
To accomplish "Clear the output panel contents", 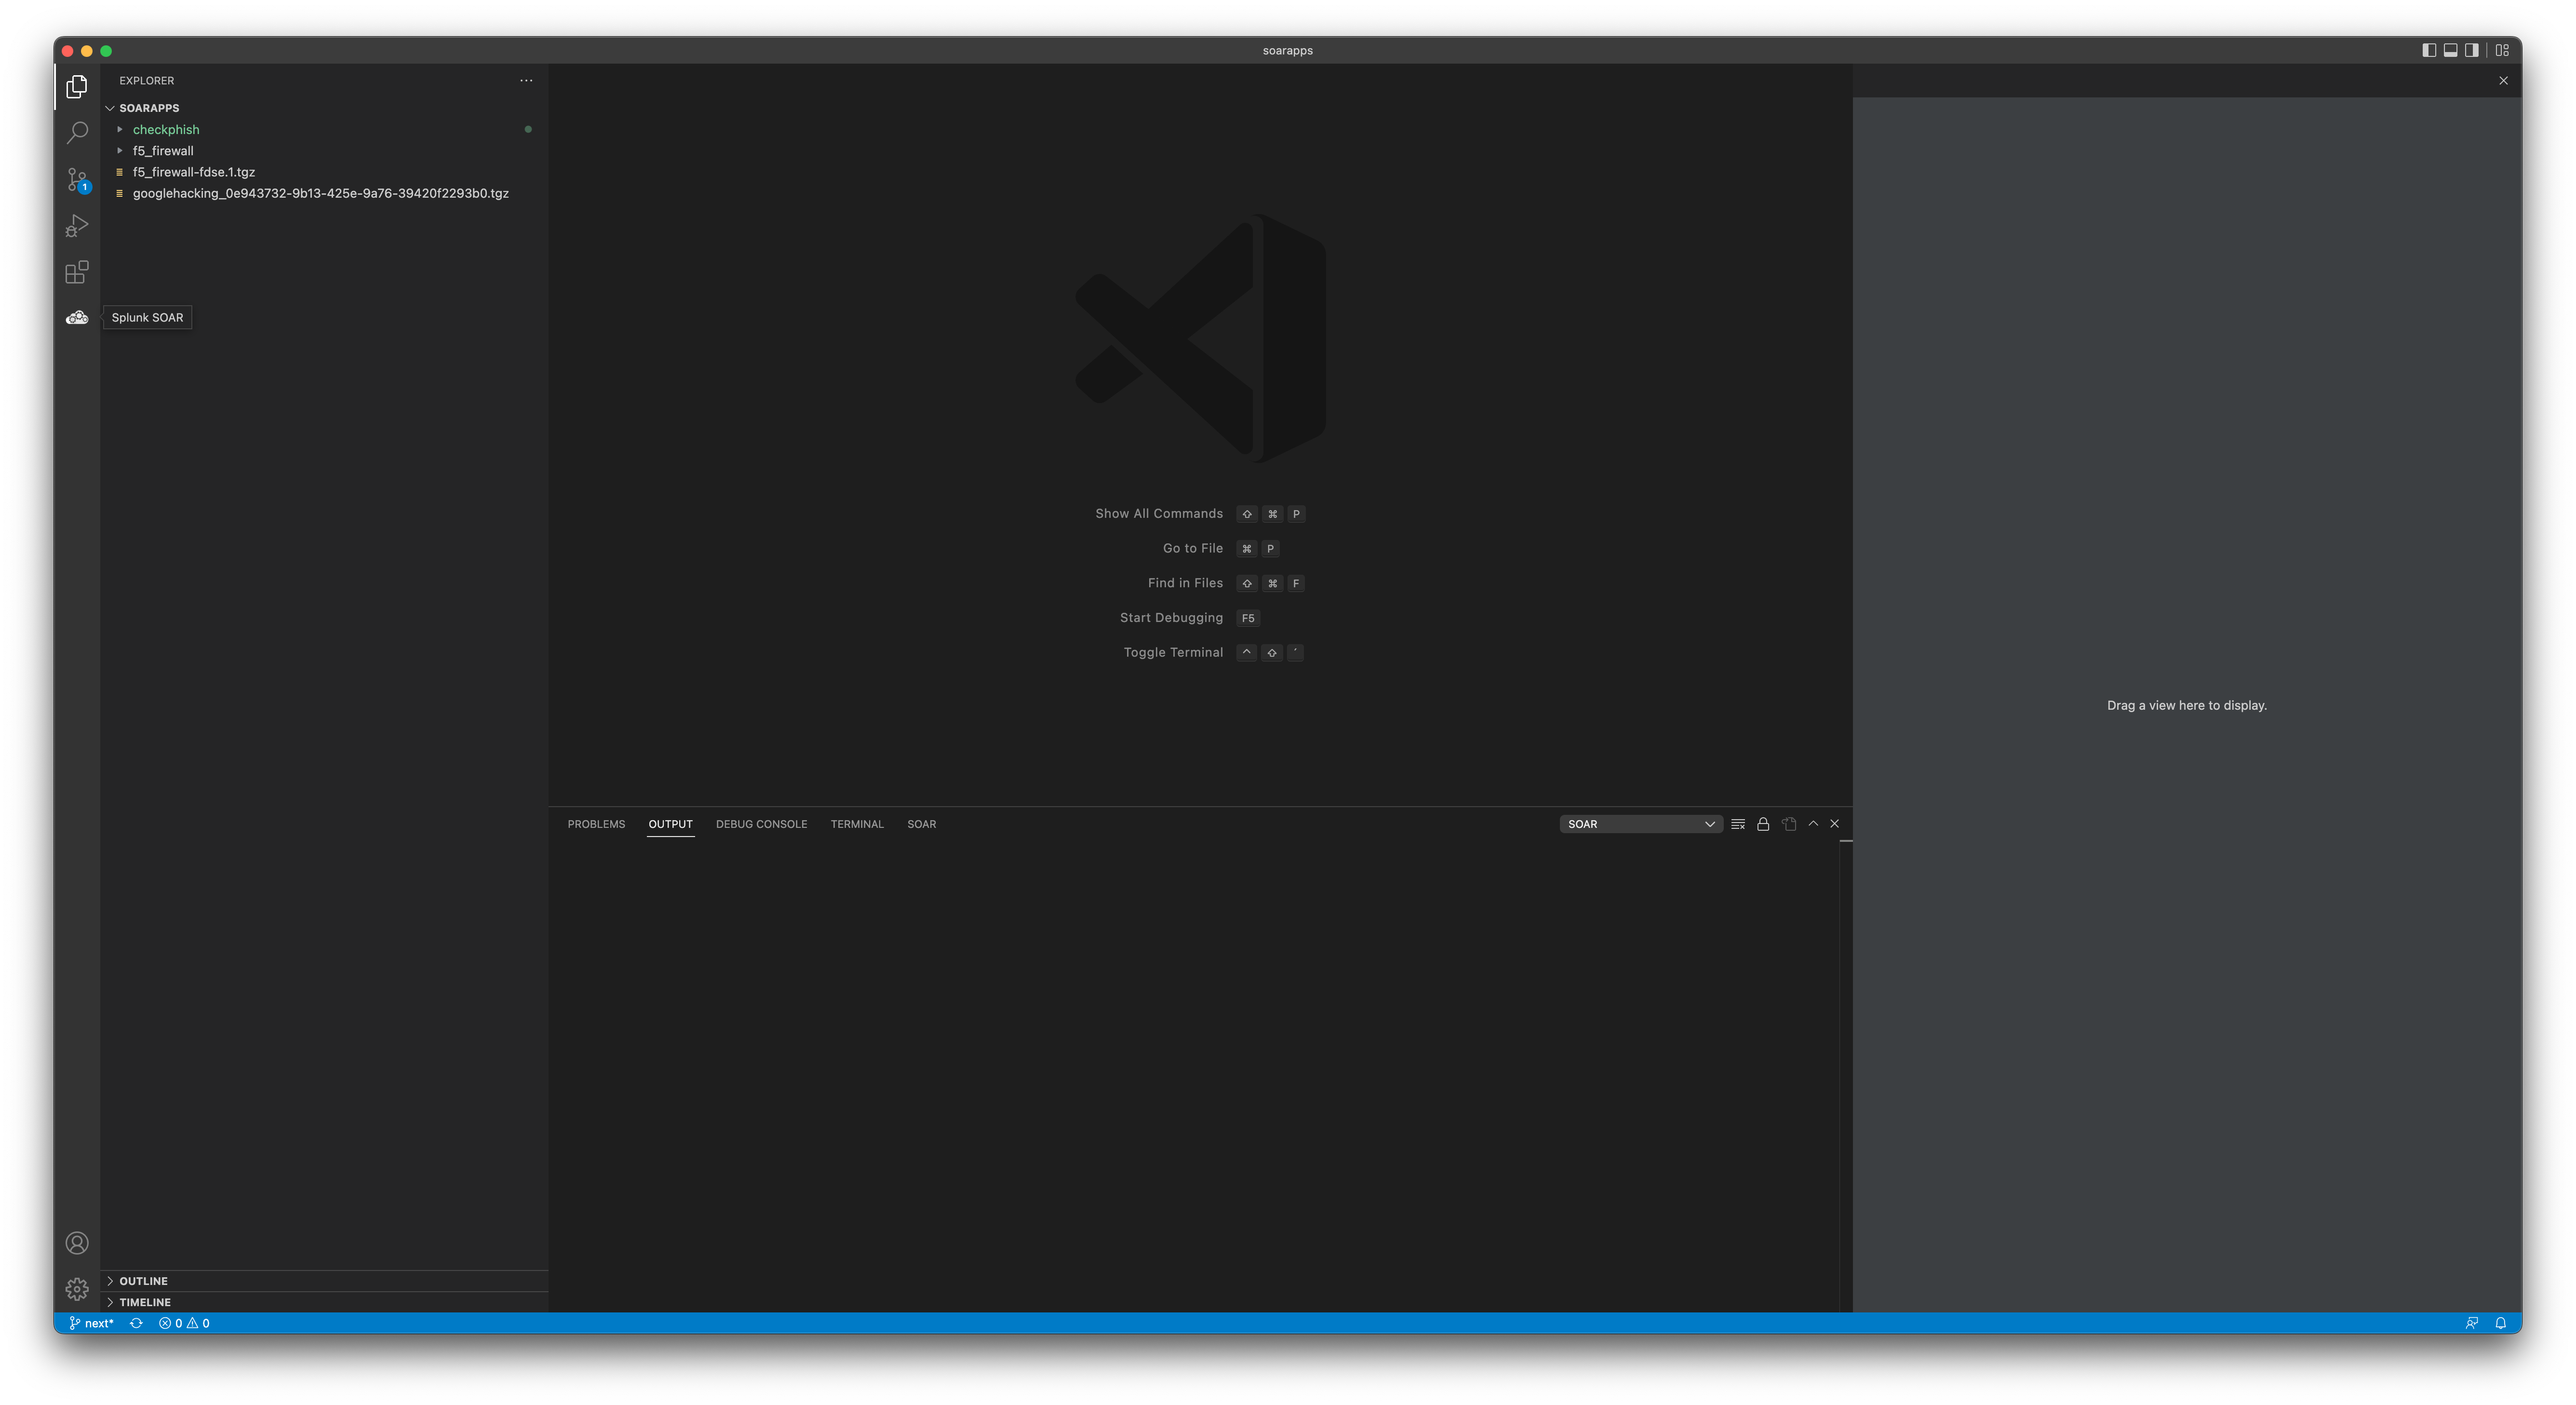I will tap(1738, 824).
